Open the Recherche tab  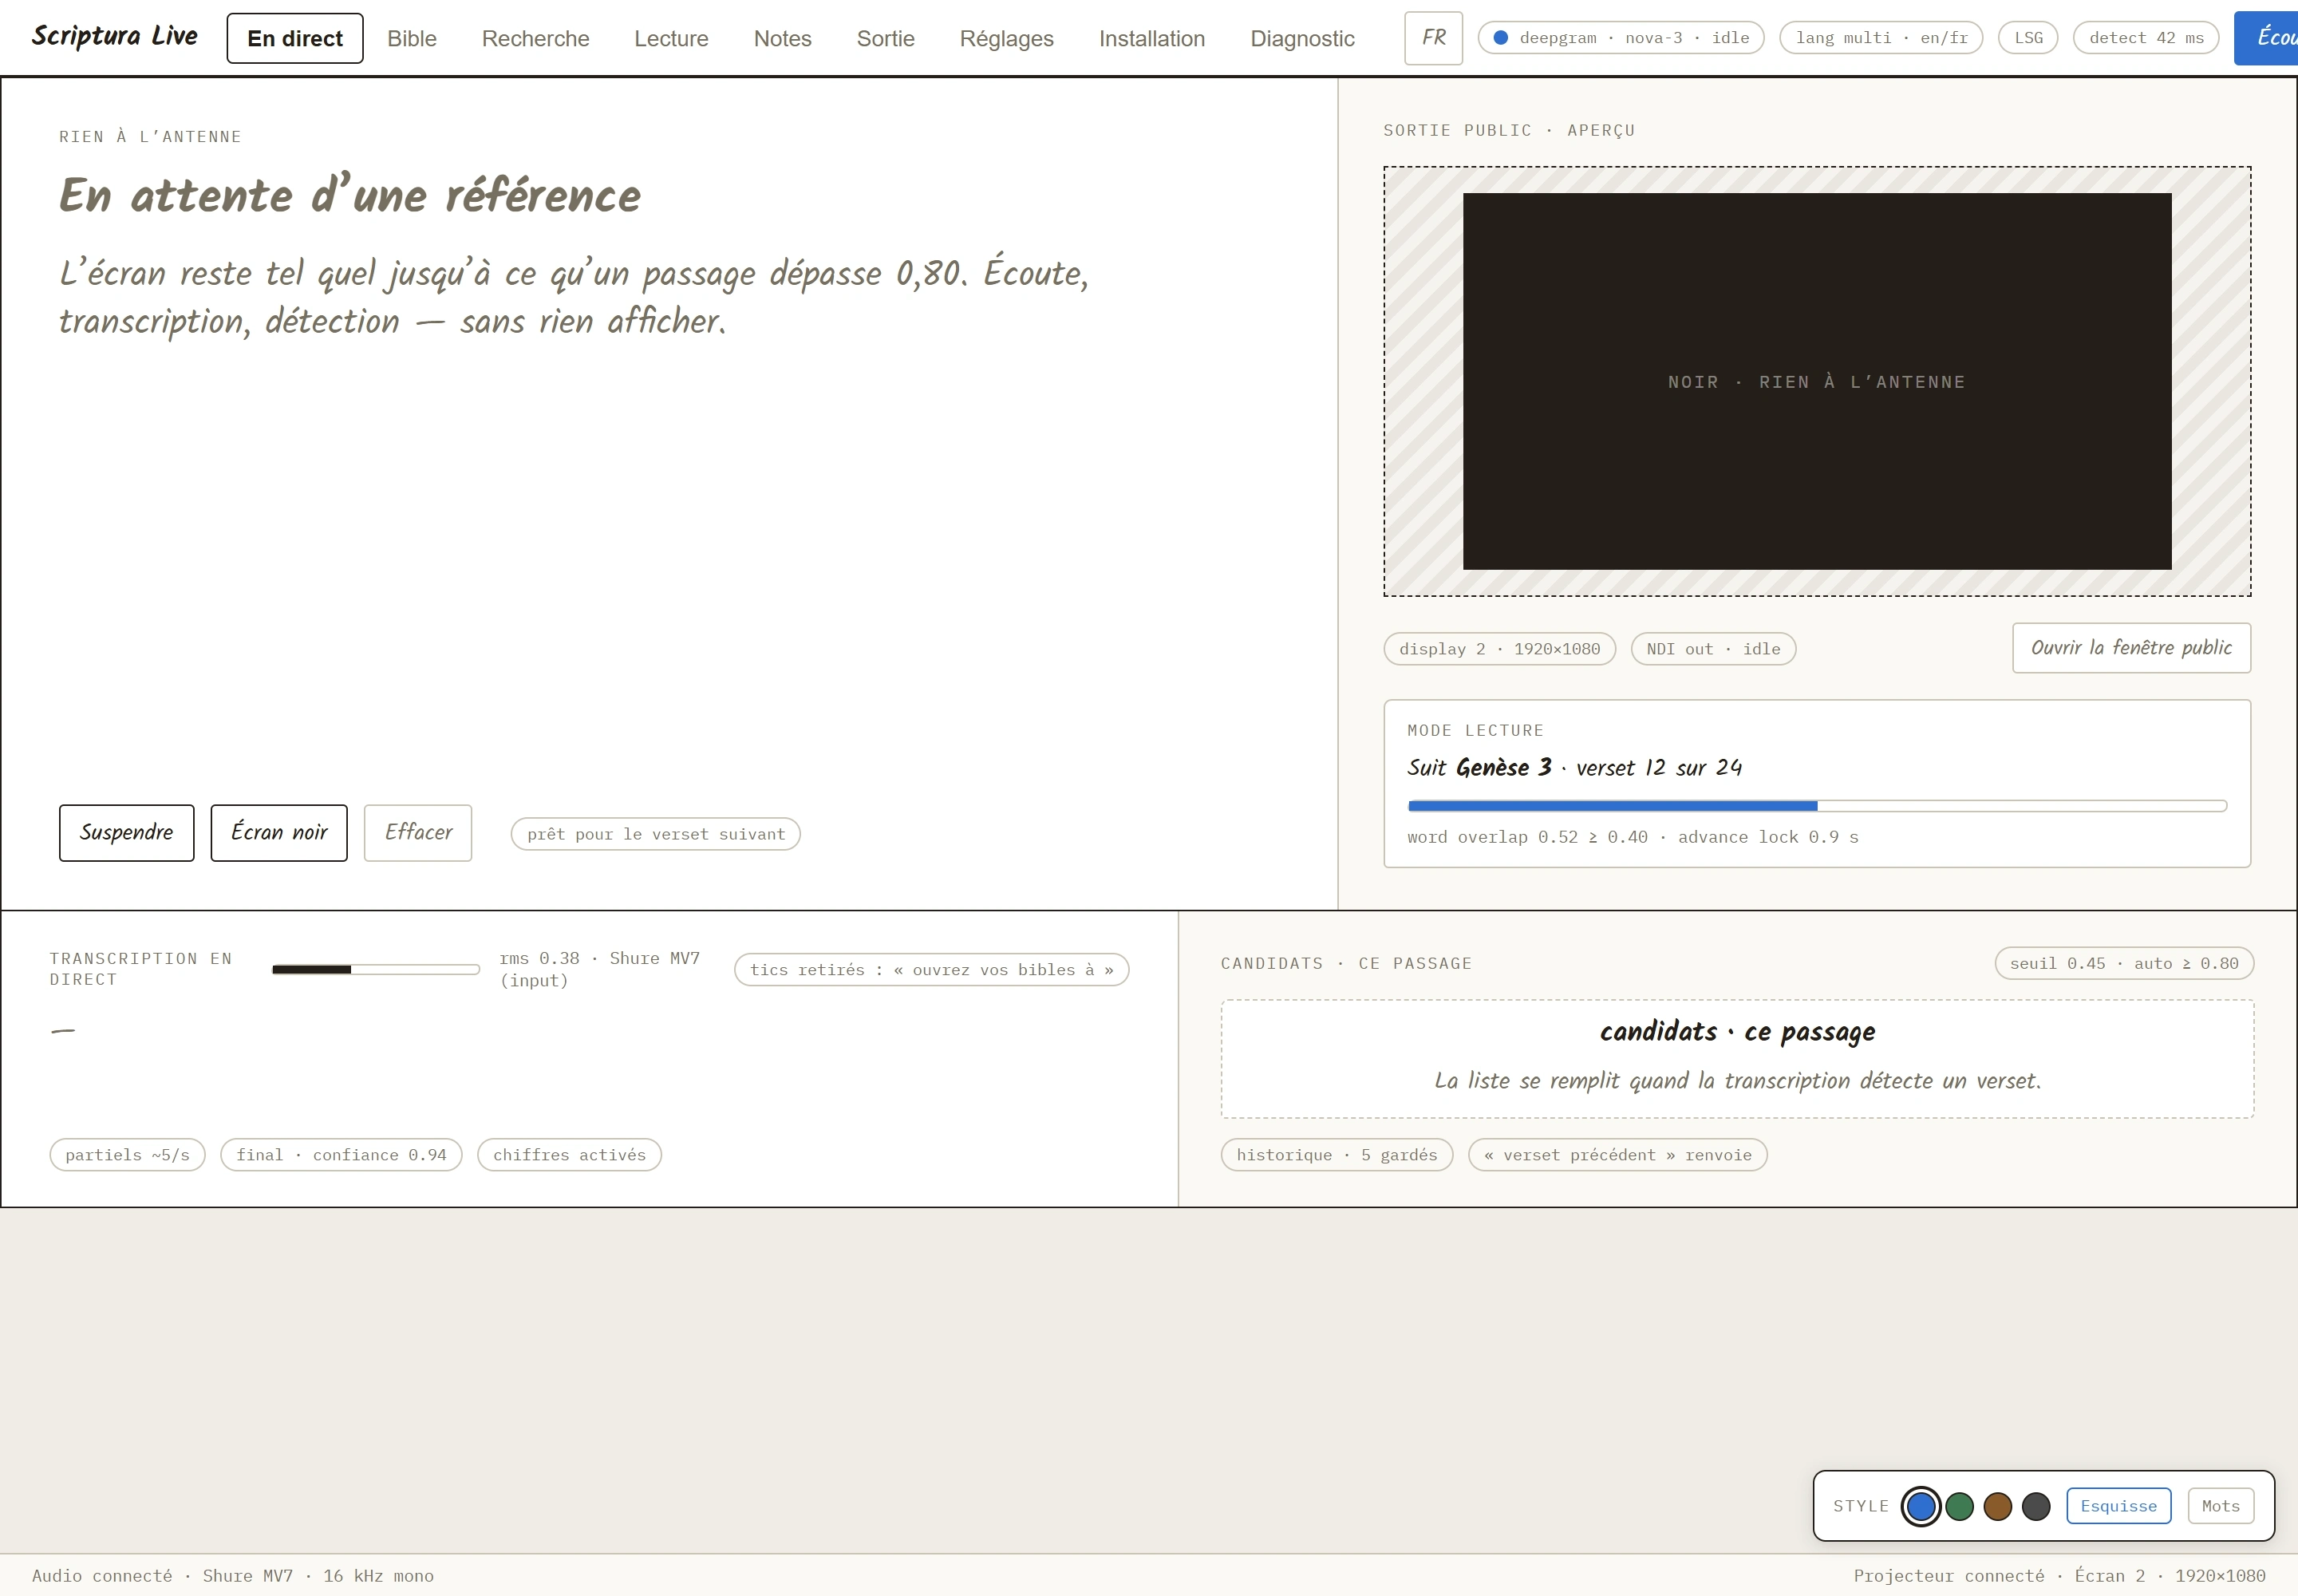coord(535,38)
